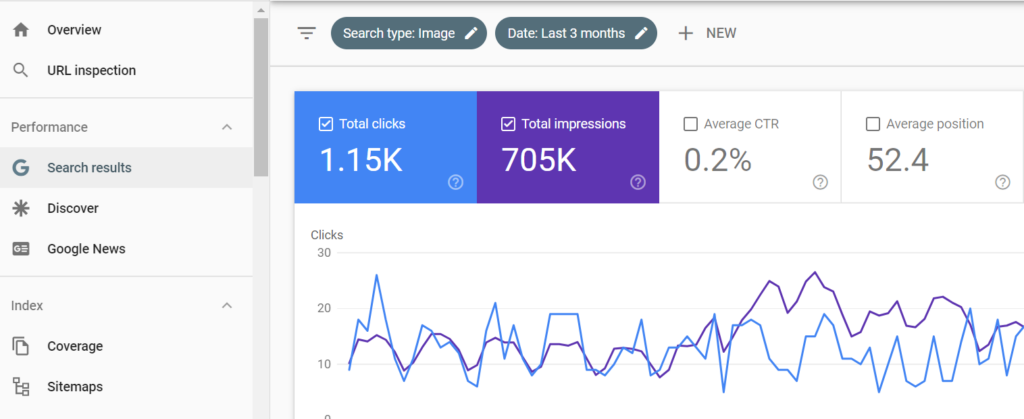Click the filter list icon
The image size is (1024, 419).
(x=306, y=33)
